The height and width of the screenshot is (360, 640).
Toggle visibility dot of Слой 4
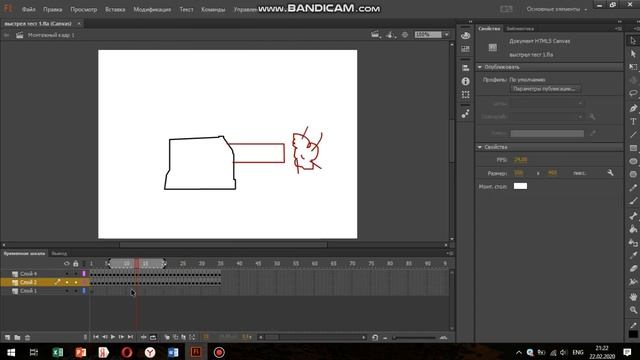[67, 274]
